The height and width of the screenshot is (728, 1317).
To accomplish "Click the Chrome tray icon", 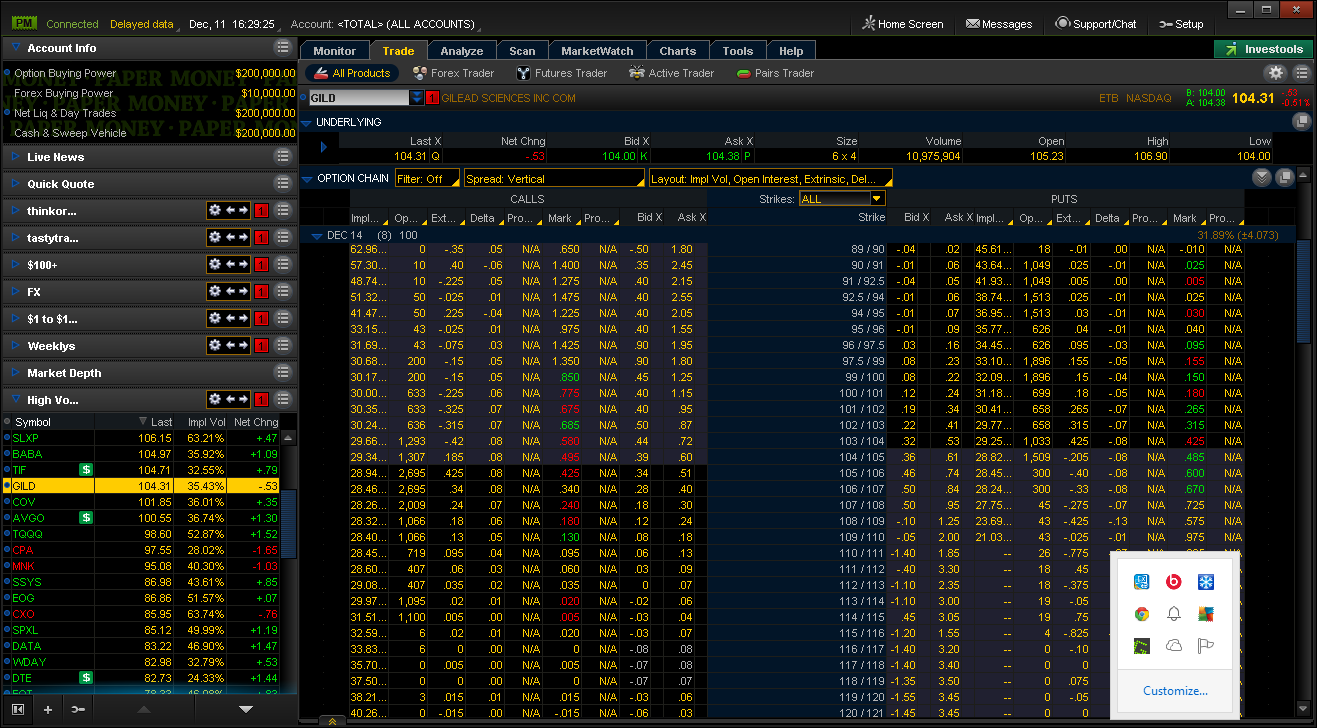I will click(1142, 614).
